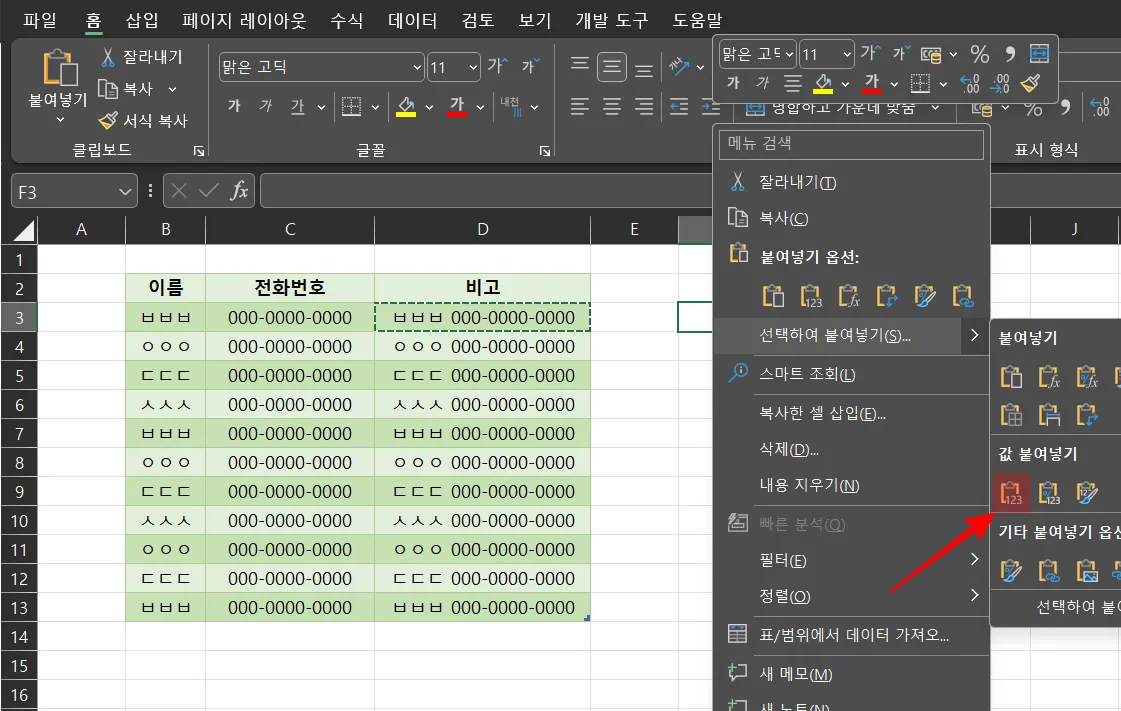The height and width of the screenshot is (711, 1121).
Task: Align text to bottom in the ribbon
Action: 643,68
